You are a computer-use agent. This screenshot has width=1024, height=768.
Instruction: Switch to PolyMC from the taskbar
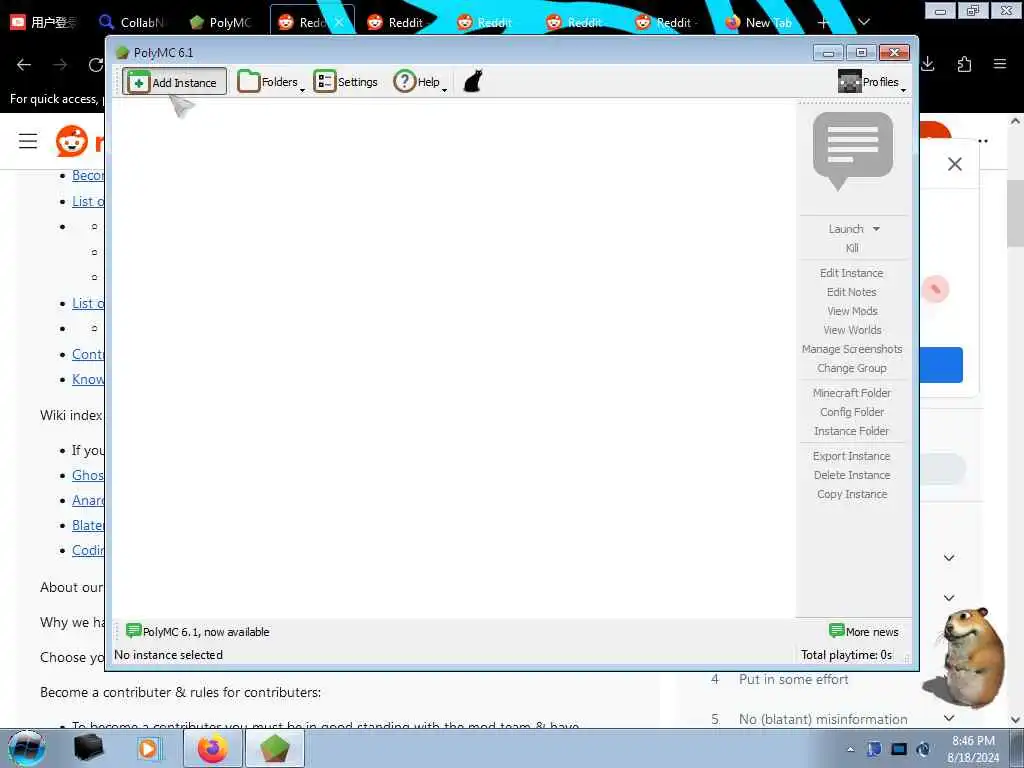pyautogui.click(x=275, y=748)
